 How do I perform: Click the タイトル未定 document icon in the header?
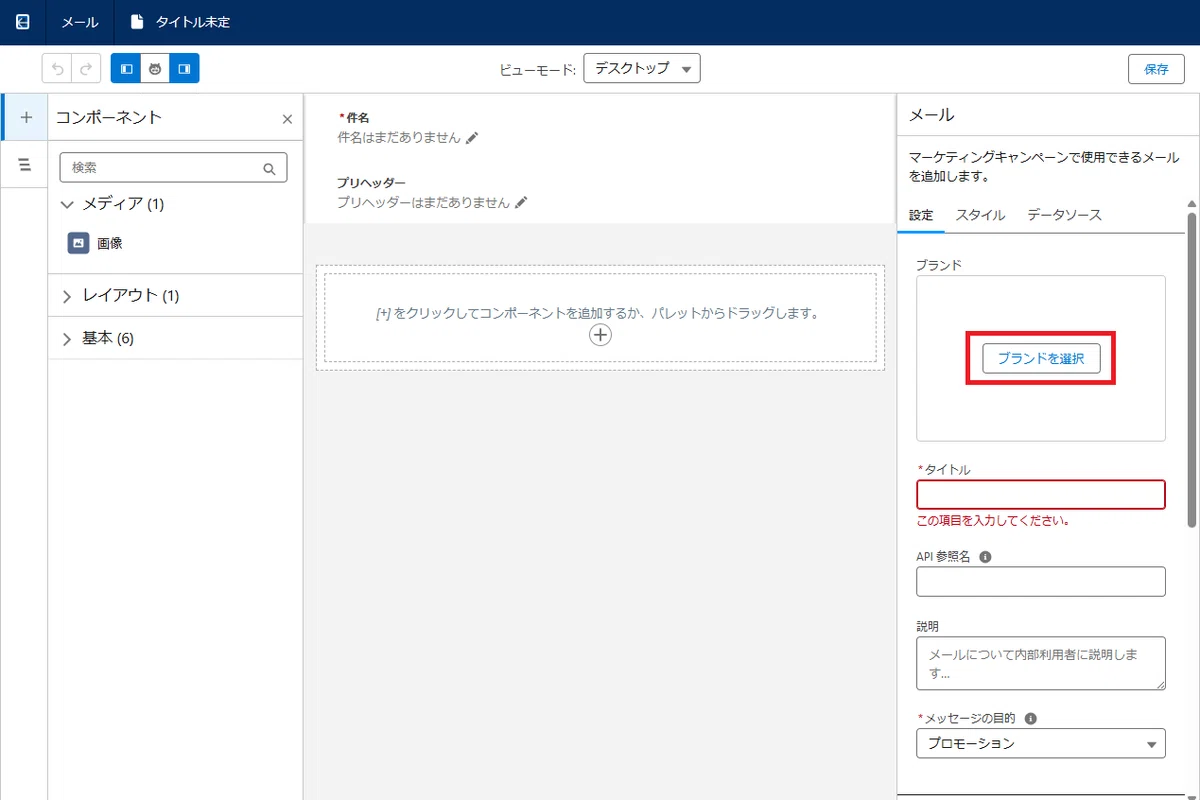point(137,21)
